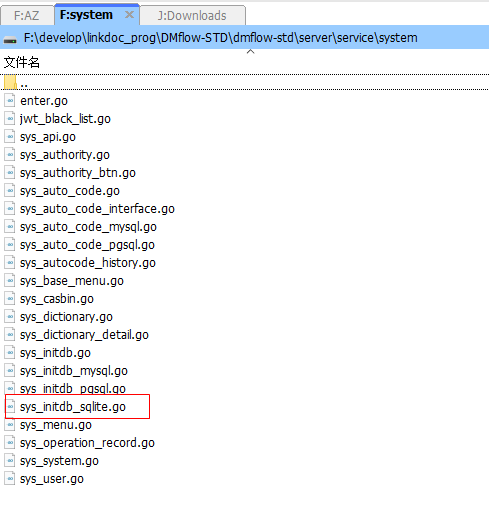Switch to the J:Downloads tab
Viewport: 489px width, 510px height.
pos(192,15)
